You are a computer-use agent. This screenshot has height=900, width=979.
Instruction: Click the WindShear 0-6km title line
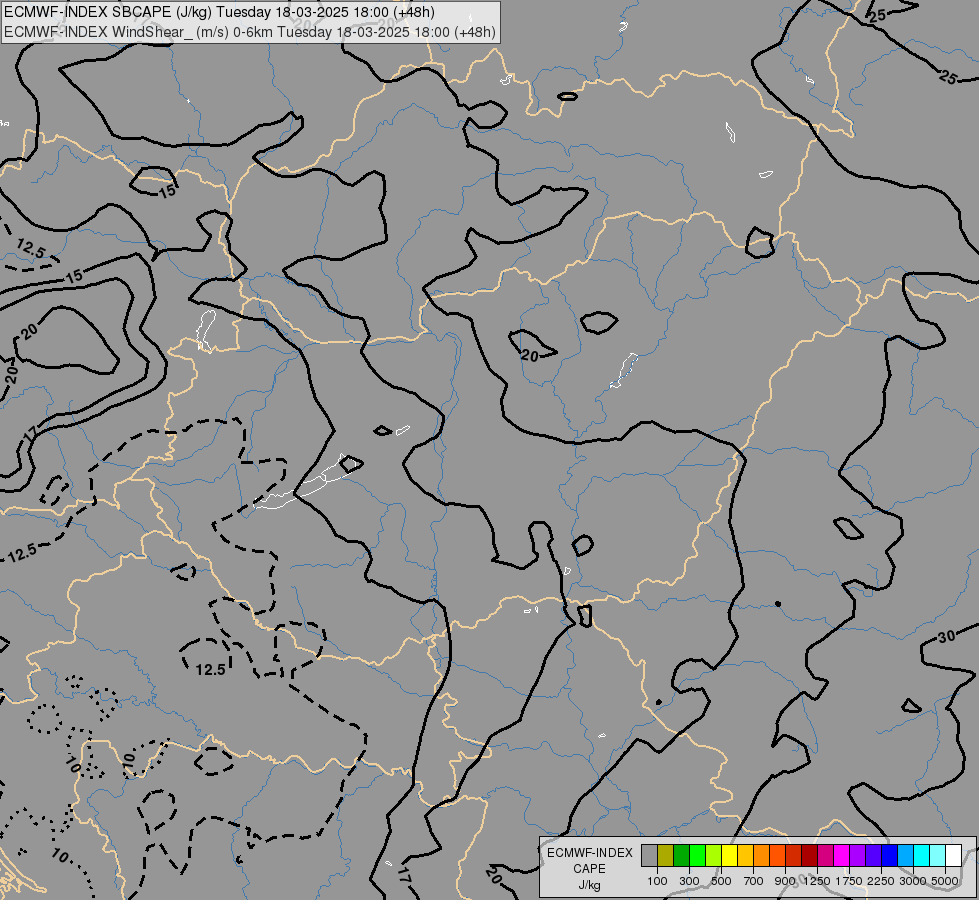coord(250,32)
